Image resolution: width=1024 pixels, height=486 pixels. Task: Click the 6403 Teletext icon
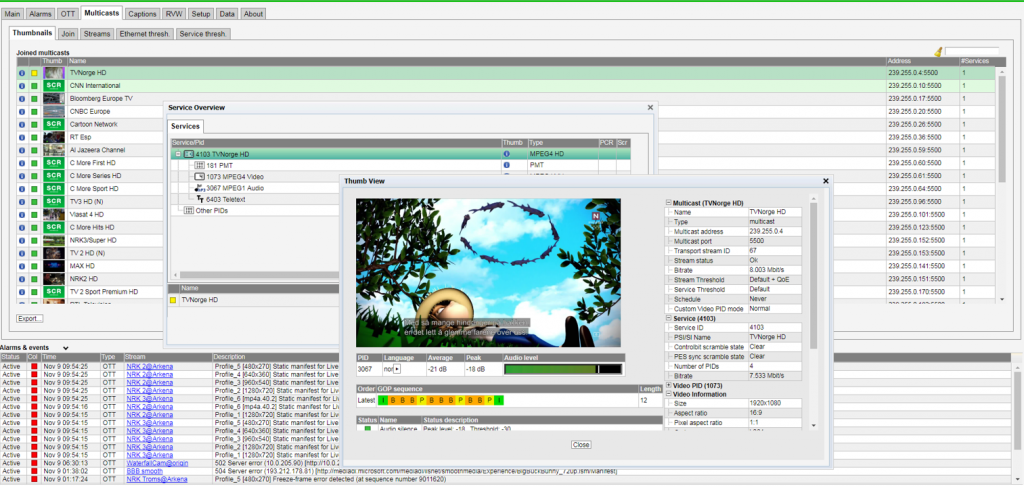[199, 199]
